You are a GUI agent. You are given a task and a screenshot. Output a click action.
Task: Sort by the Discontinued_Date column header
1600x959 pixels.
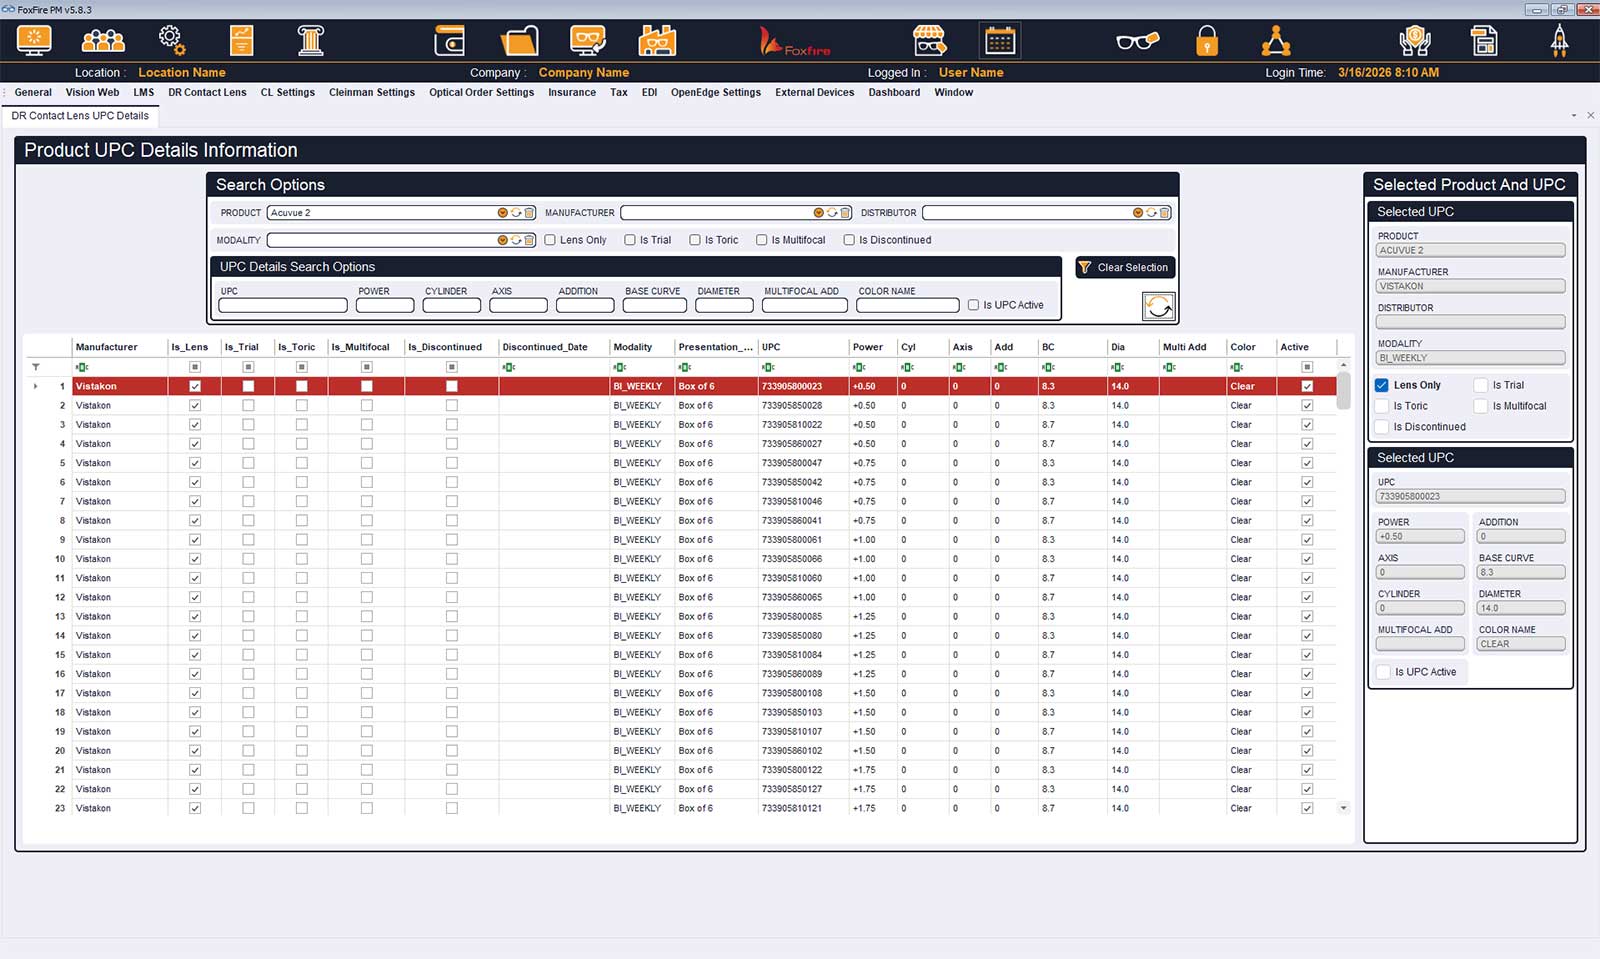(554, 347)
